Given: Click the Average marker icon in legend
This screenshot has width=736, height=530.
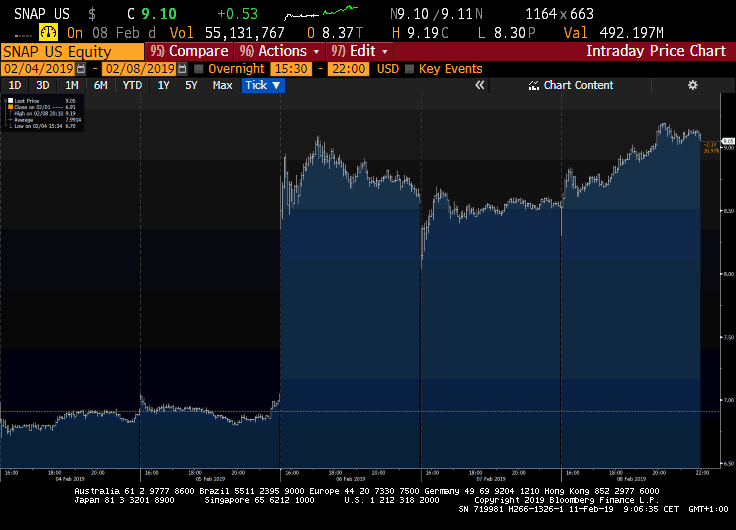Looking at the screenshot, I should pos(10,120).
